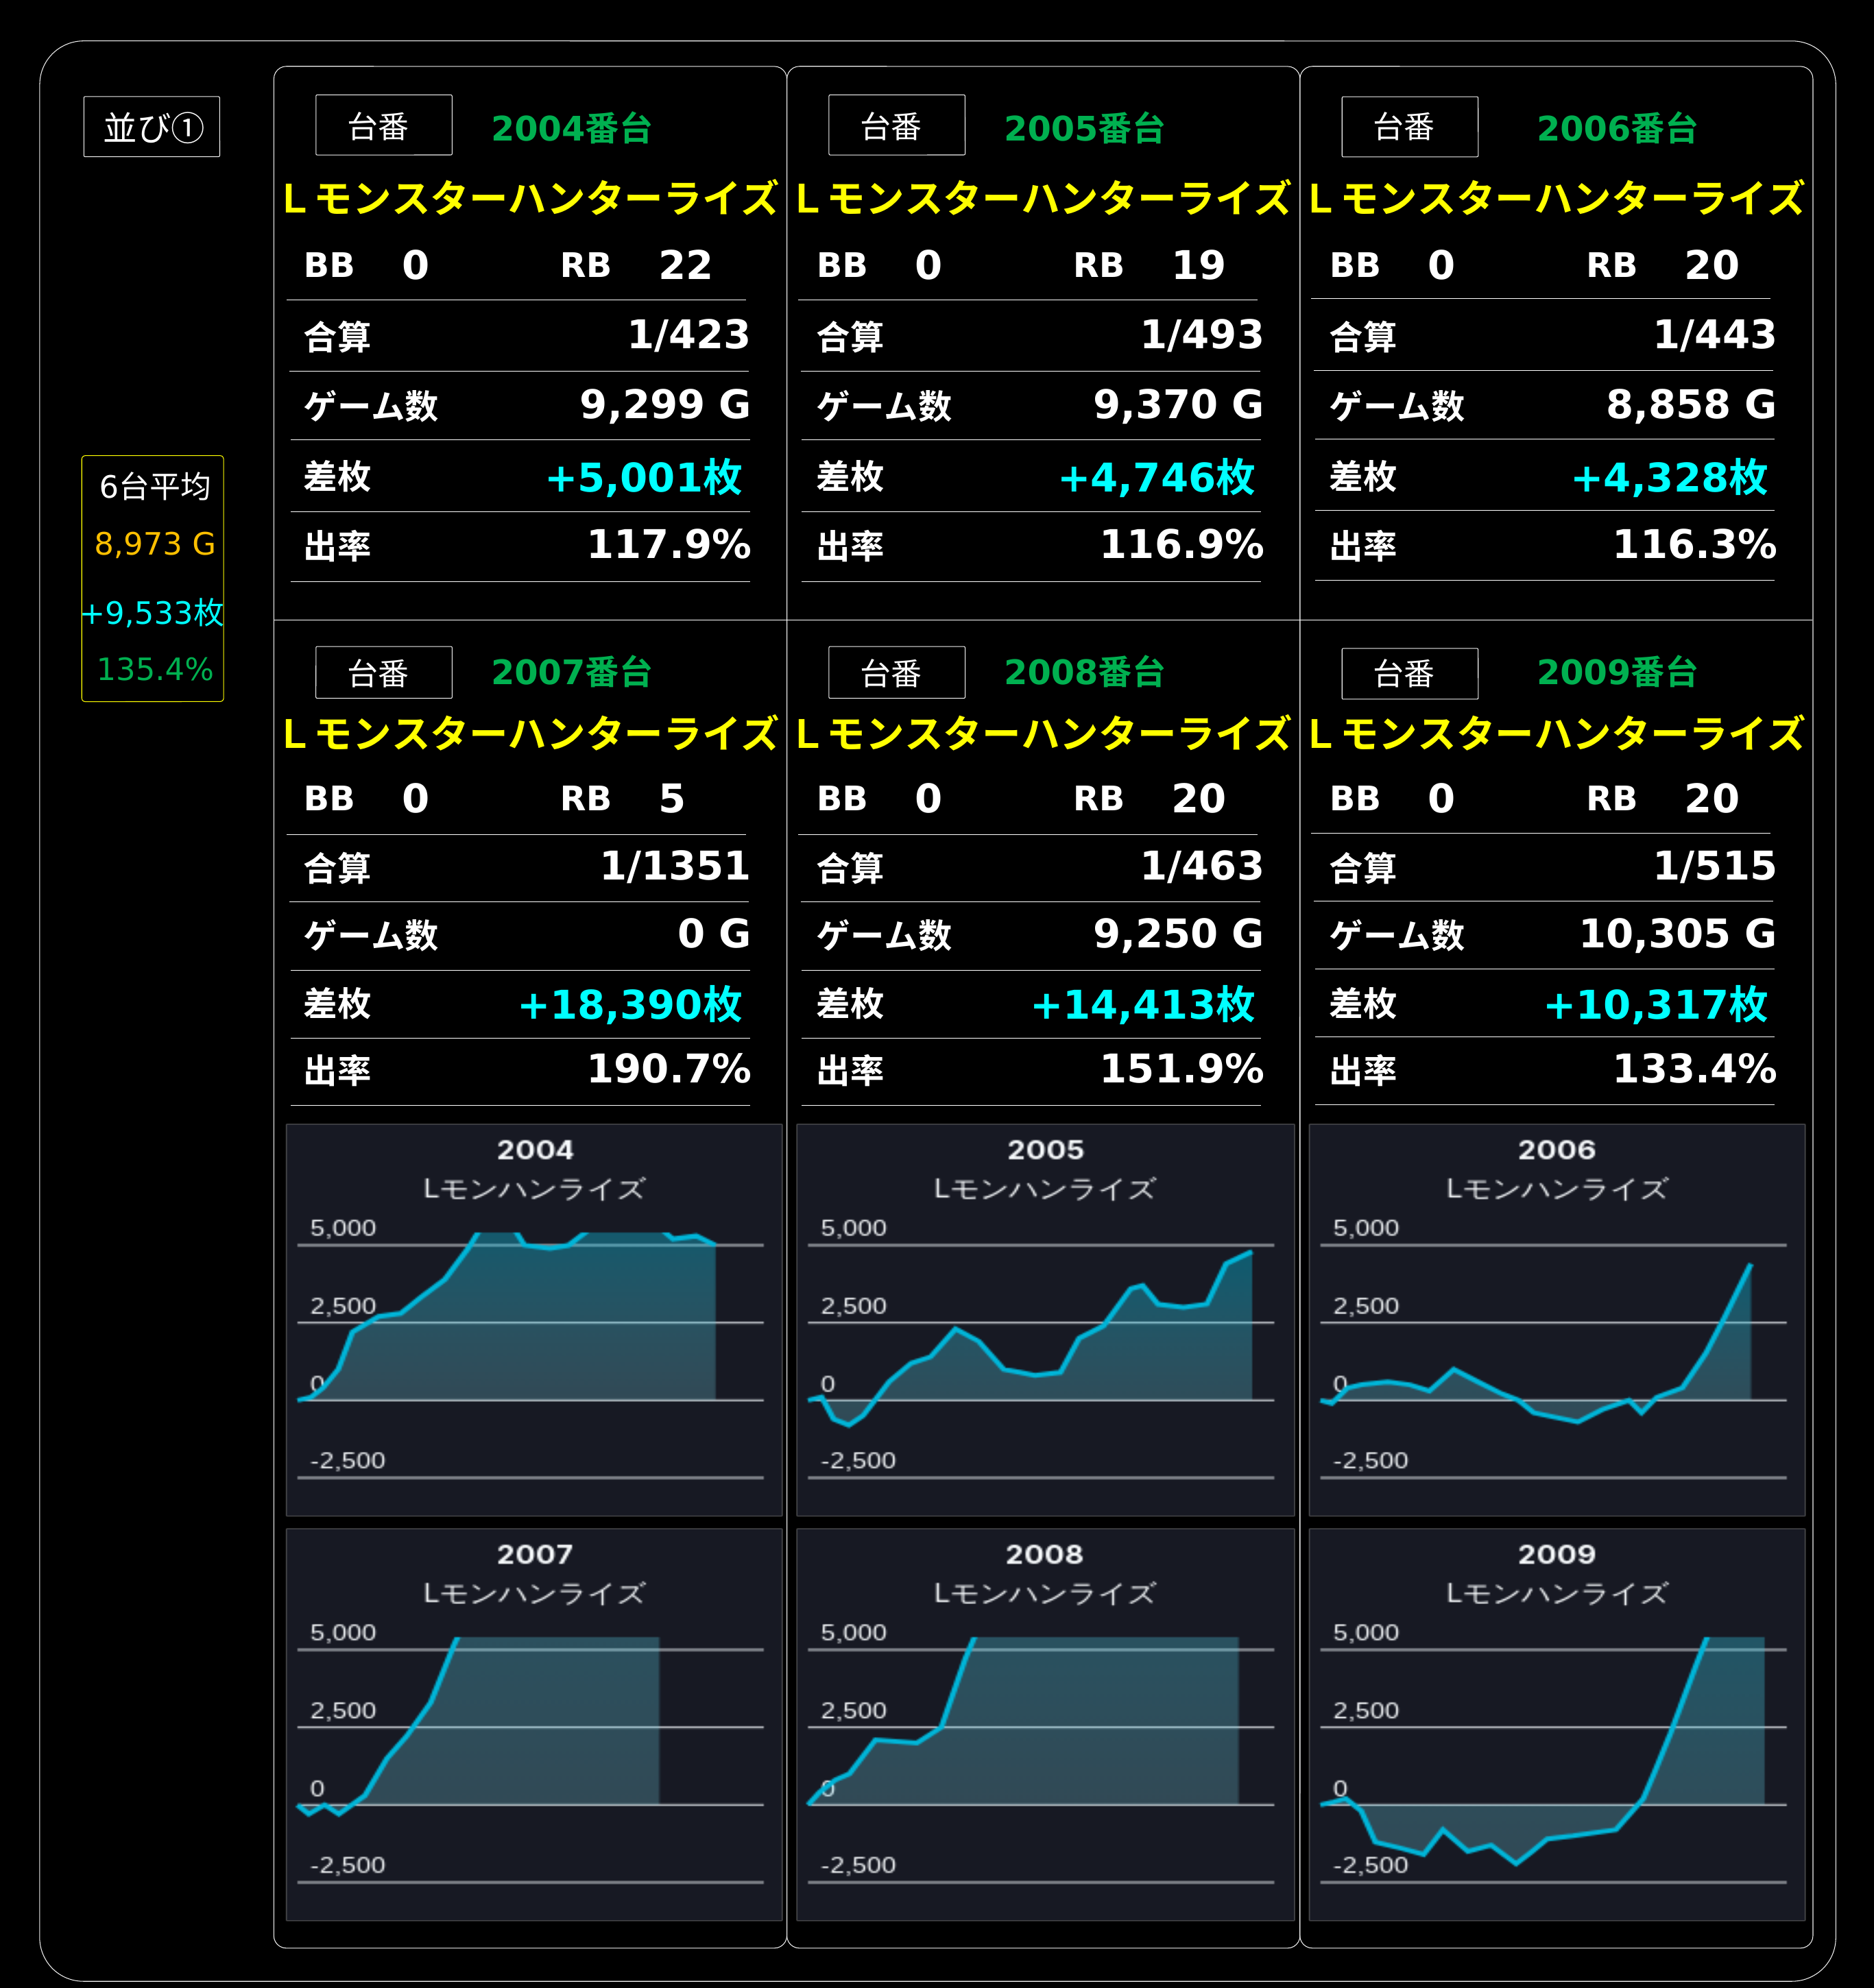Screen dimensions: 1874x1988
Task: Open the 2006番台 machine heading
Action: 1617,129
